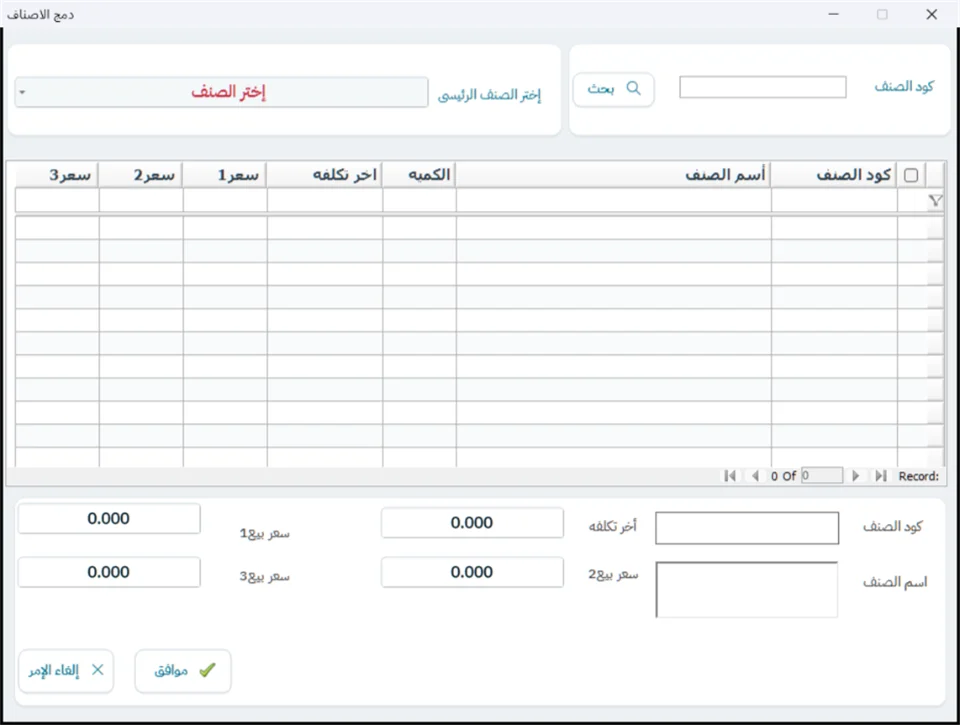Click filter cell under اخر تكلفه column
This screenshot has width=960, height=725.
[325, 200]
